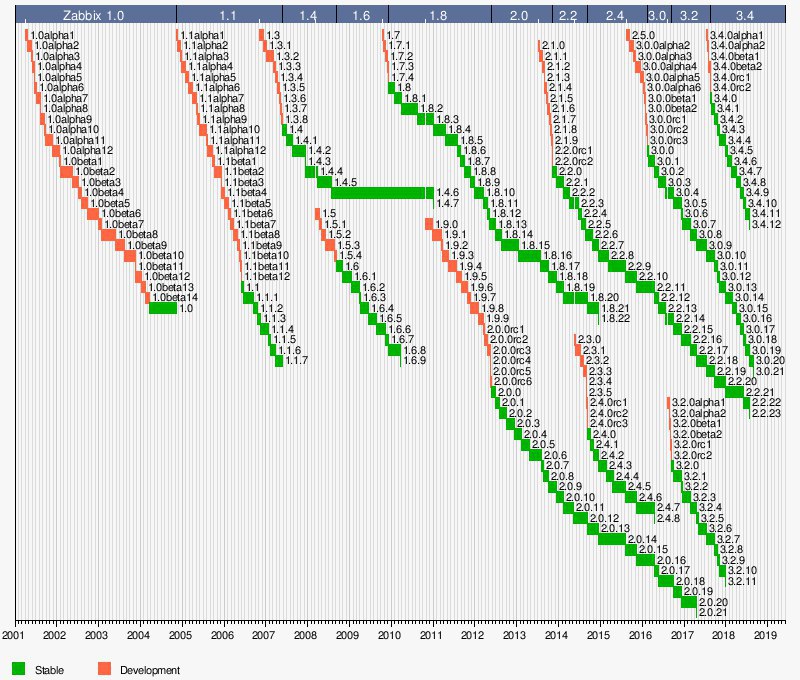
Task: Click the Development legend label
Action: (150, 670)
